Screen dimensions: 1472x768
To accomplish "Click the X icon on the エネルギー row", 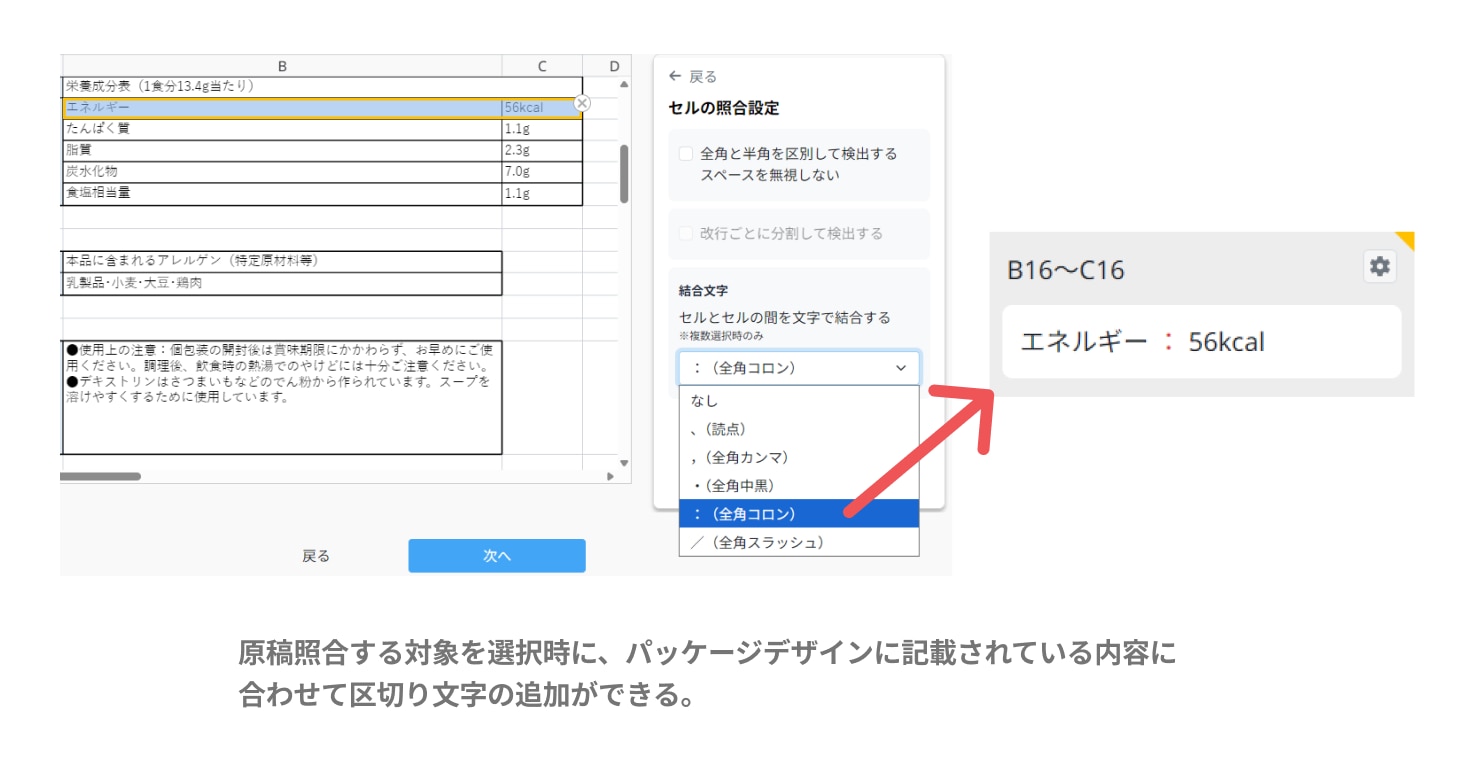I will pyautogui.click(x=582, y=103).
